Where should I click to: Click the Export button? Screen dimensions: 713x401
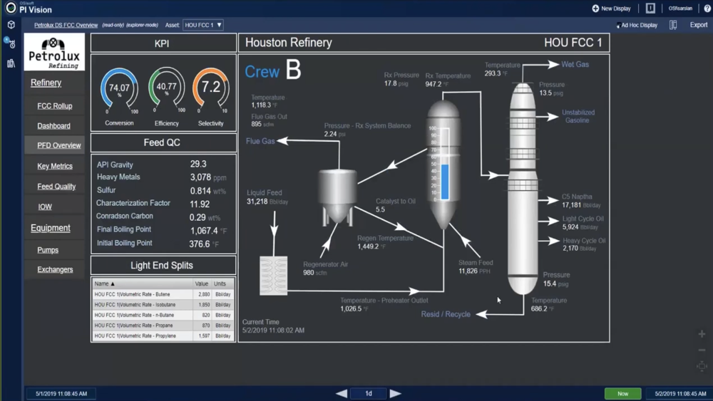[x=698, y=25]
